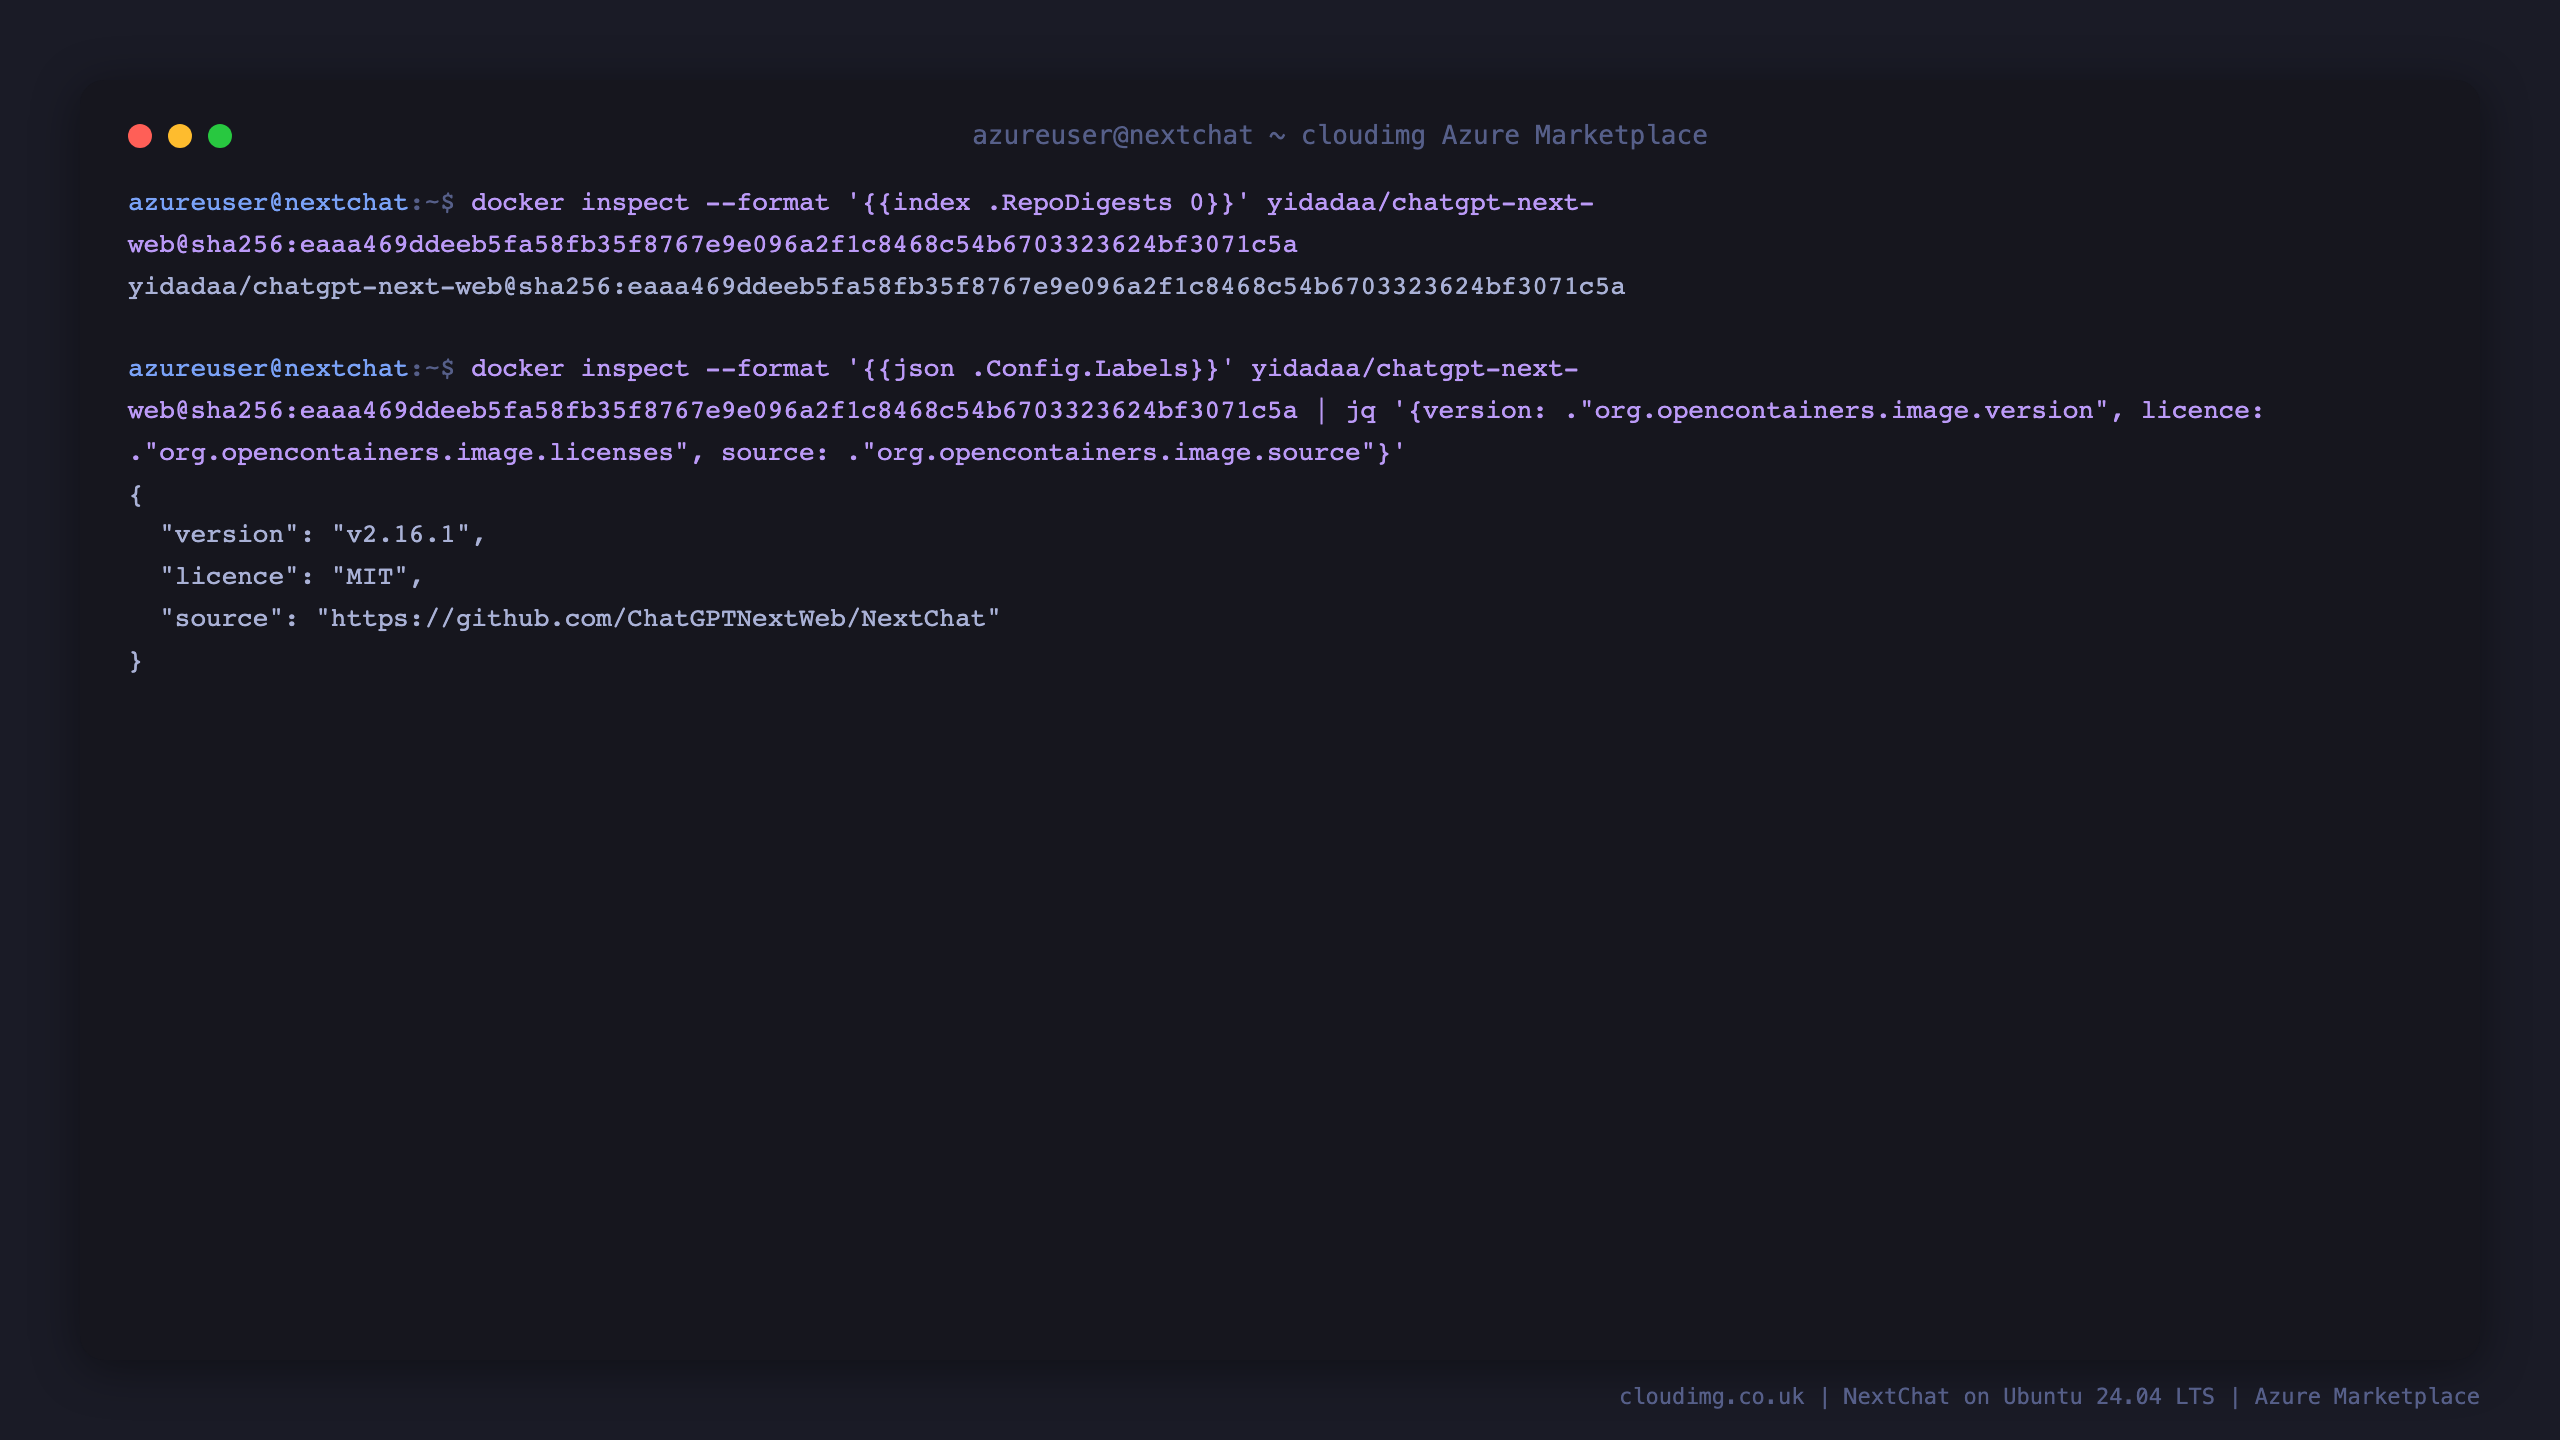Click the "licence": "MIT" output line
The height and width of the screenshot is (1440, 2560).
pyautogui.click(x=292, y=576)
